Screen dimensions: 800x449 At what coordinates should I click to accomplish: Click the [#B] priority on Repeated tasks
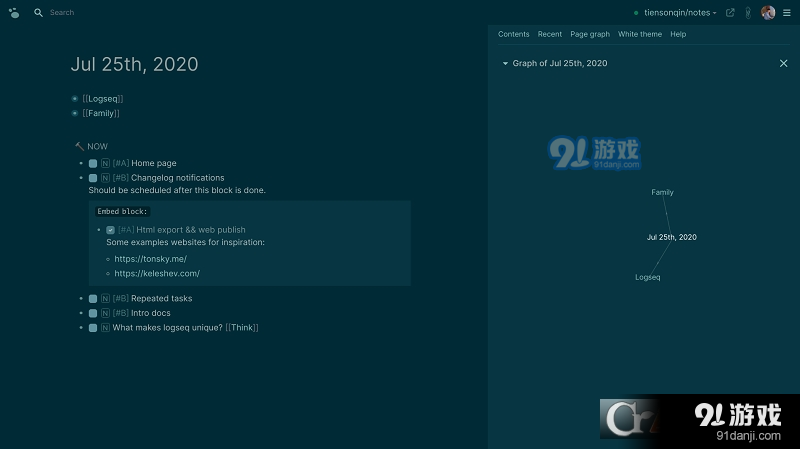(x=120, y=298)
